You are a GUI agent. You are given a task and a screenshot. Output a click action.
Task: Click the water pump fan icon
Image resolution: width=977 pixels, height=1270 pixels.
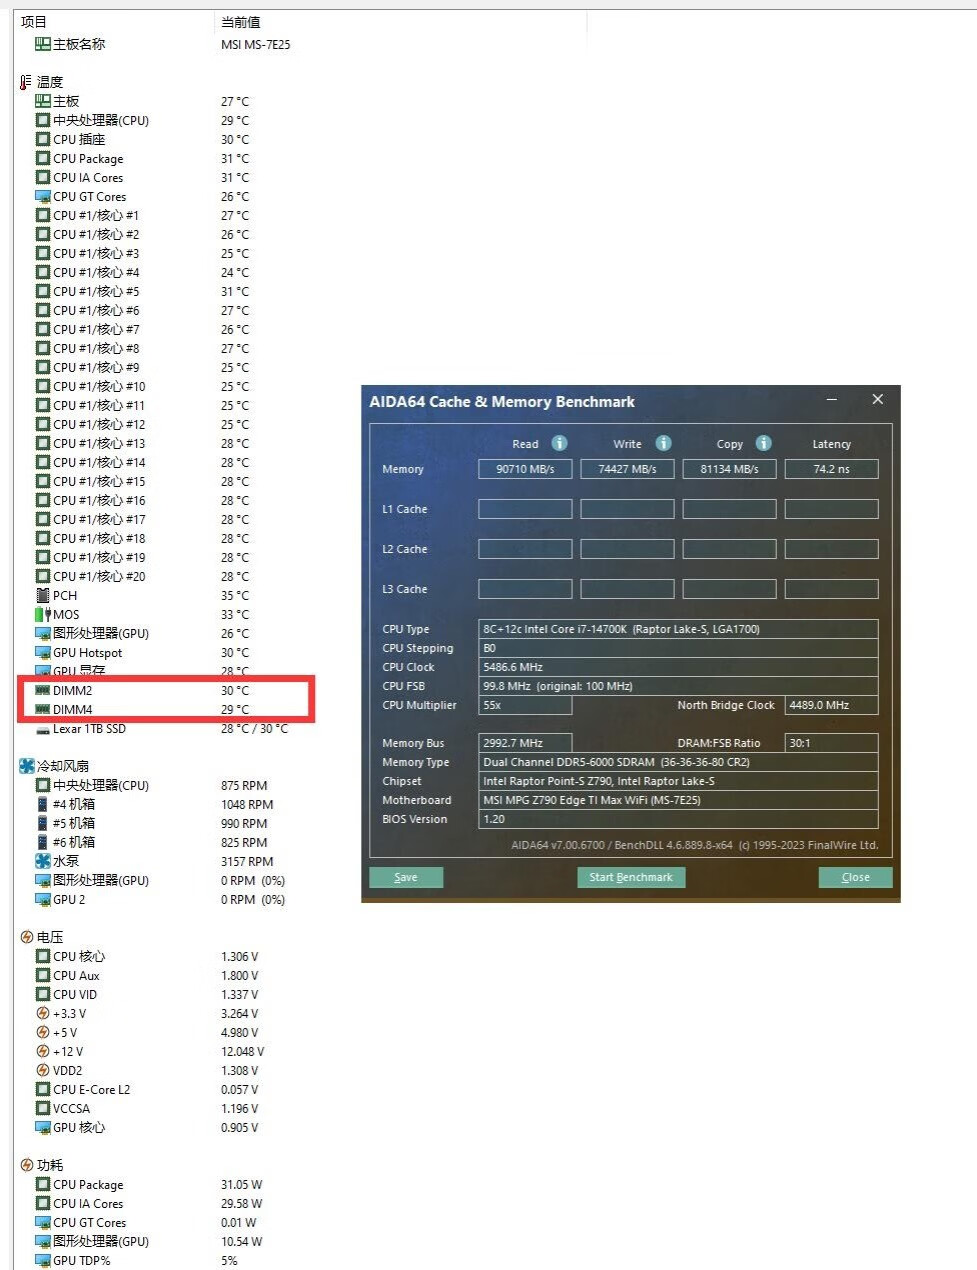point(43,861)
